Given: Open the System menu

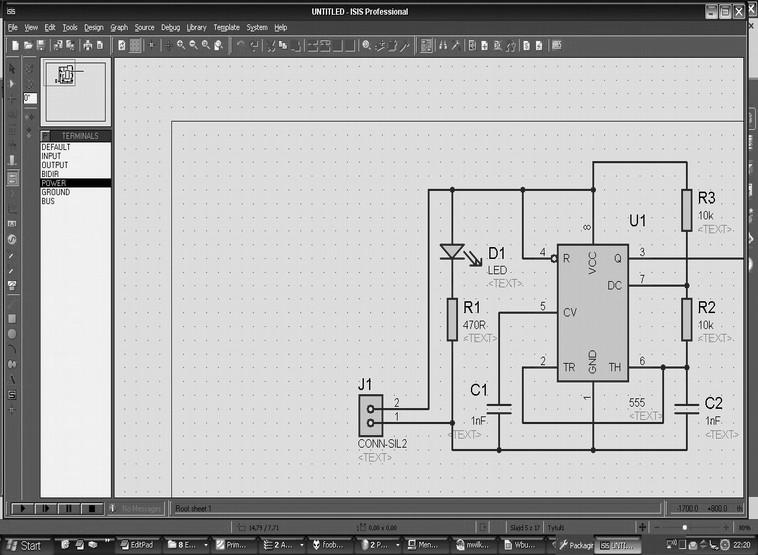Looking at the screenshot, I should coord(257,28).
